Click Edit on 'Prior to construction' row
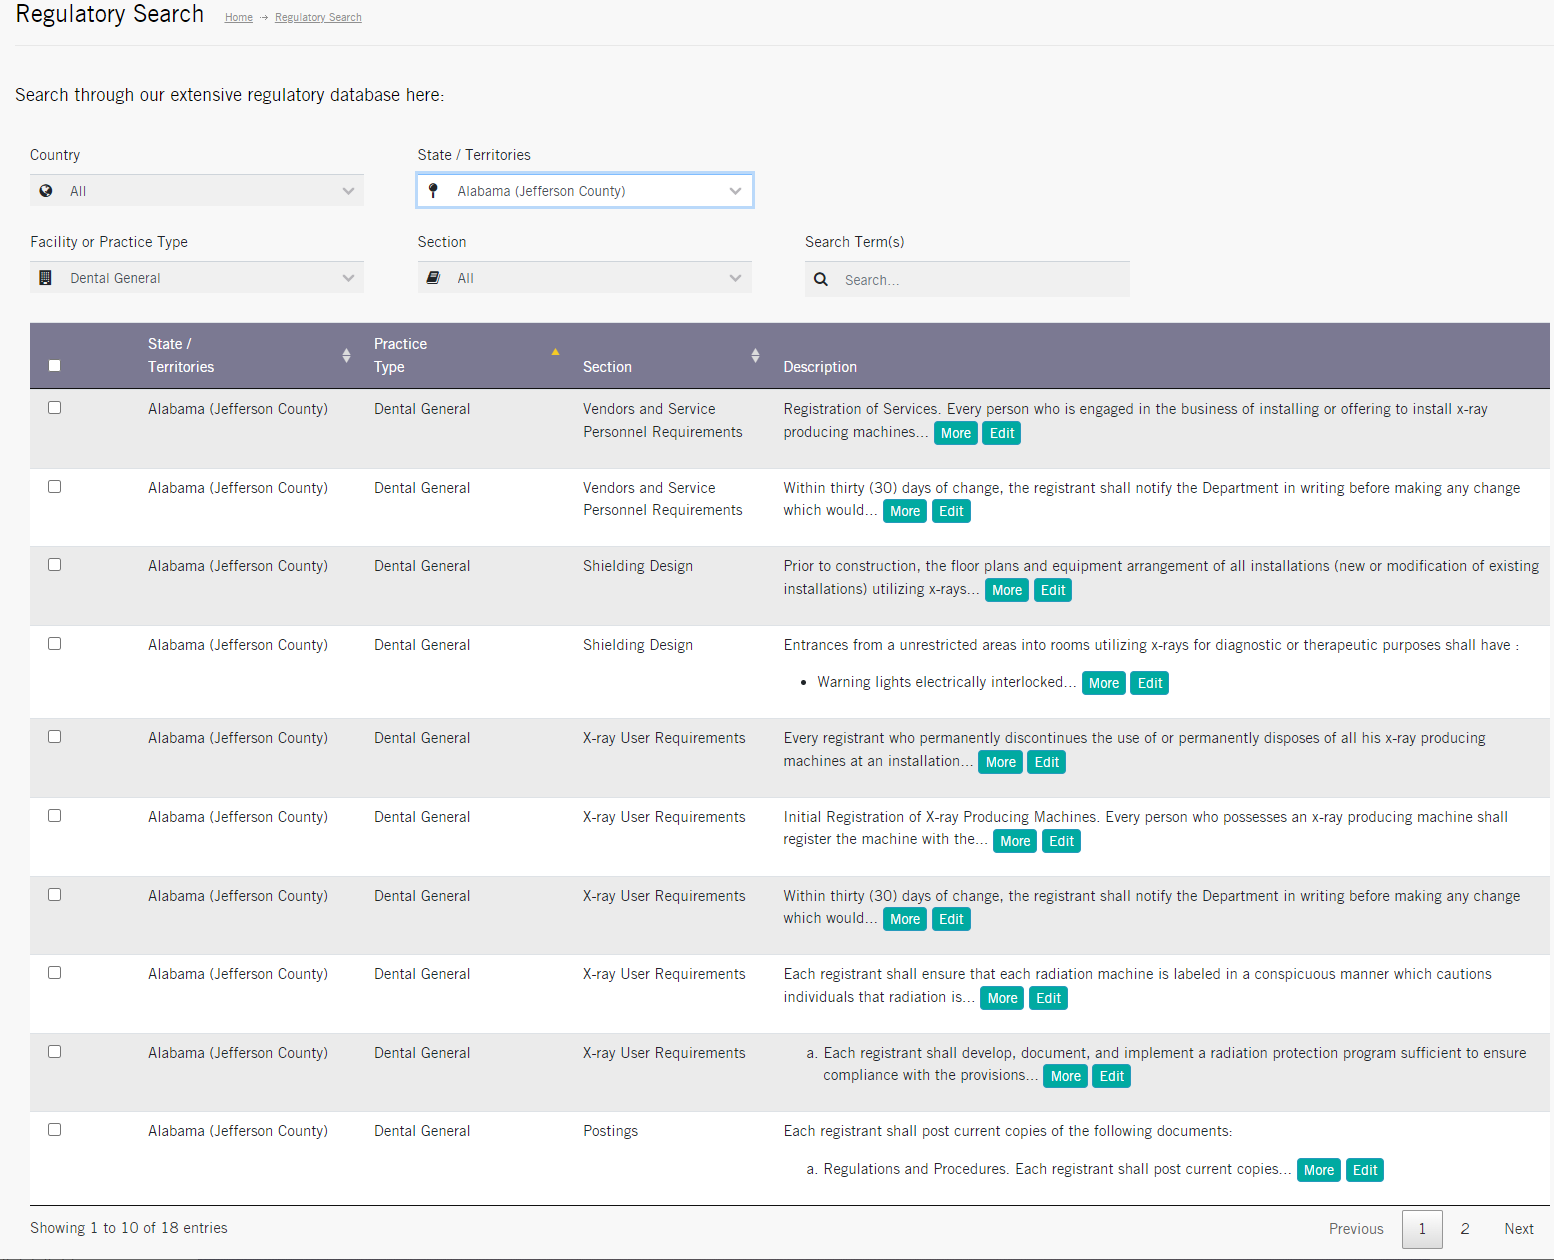The width and height of the screenshot is (1554, 1260). click(x=1053, y=590)
